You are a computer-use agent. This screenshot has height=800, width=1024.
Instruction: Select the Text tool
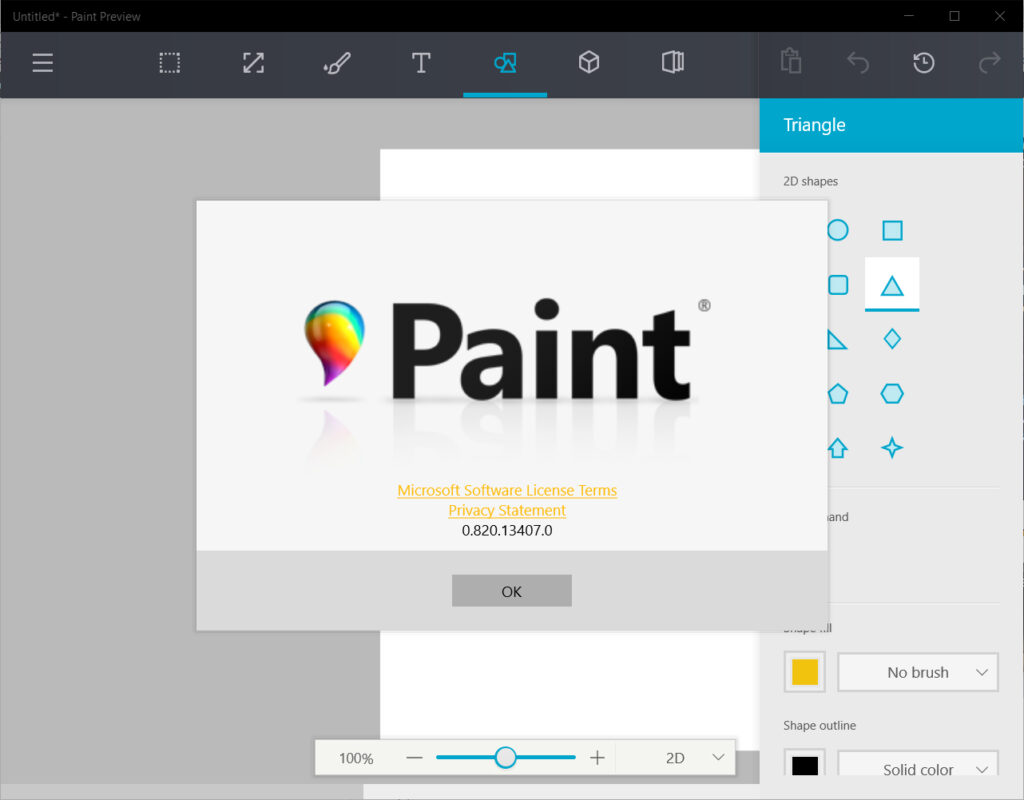pyautogui.click(x=421, y=64)
